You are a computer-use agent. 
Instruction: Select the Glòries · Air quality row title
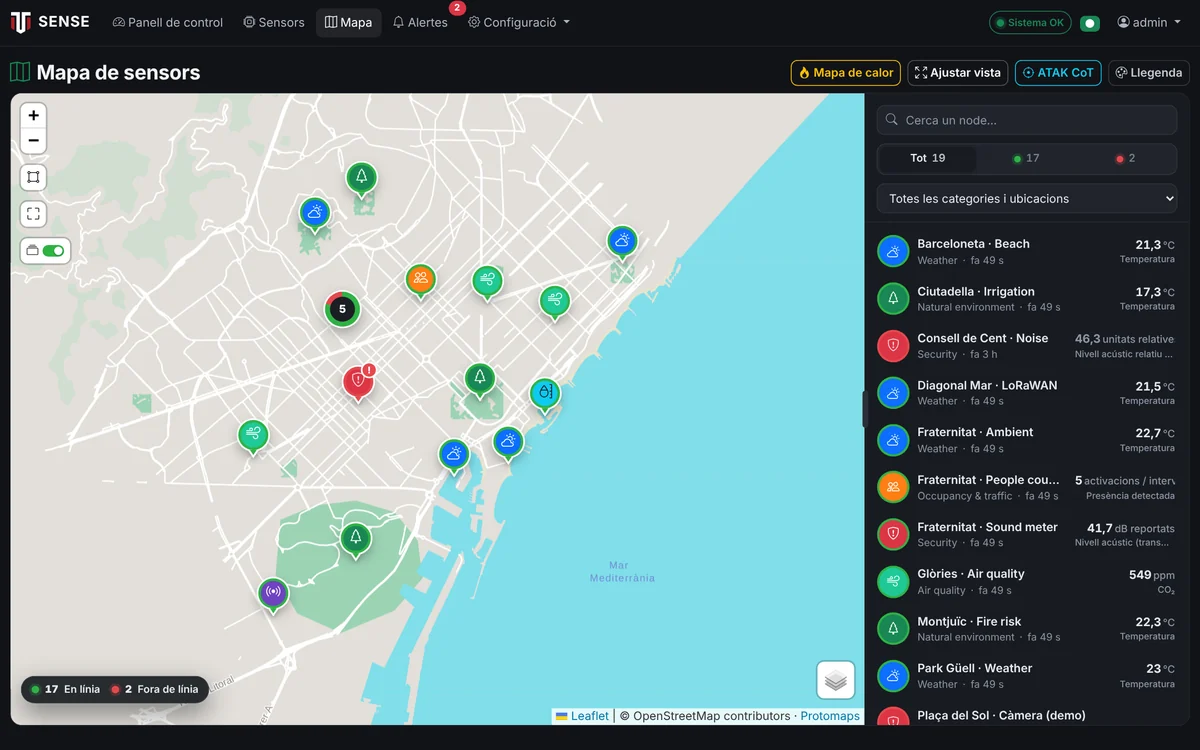(971, 574)
